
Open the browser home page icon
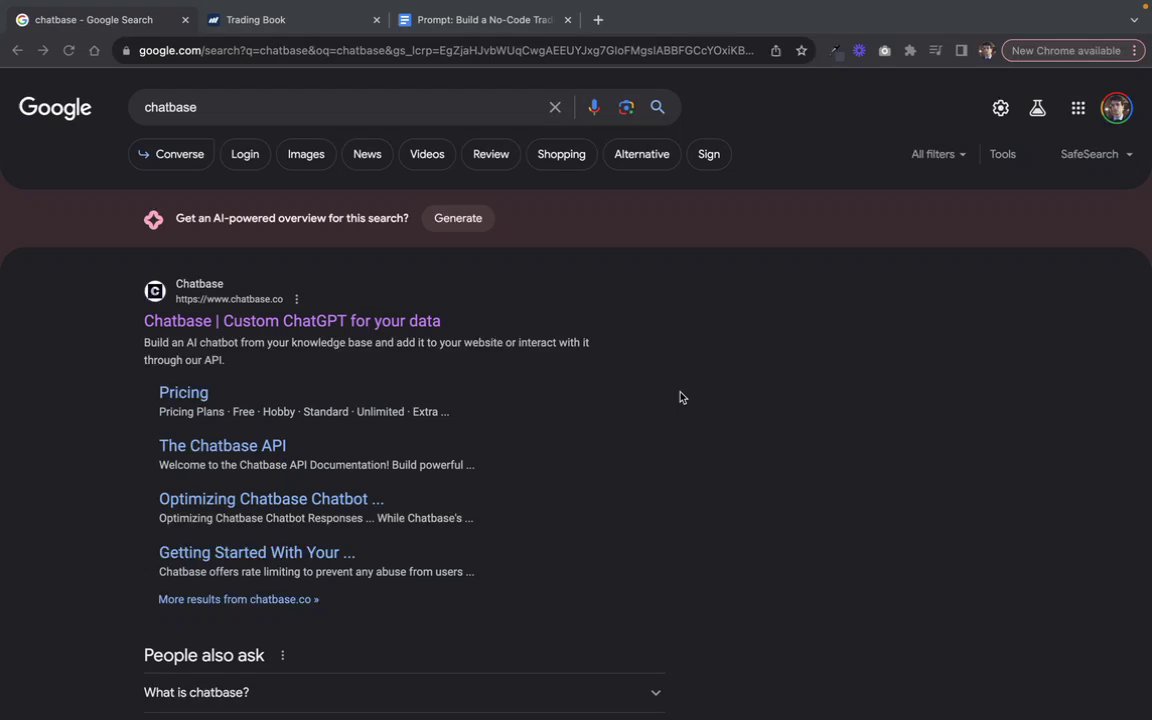click(94, 51)
